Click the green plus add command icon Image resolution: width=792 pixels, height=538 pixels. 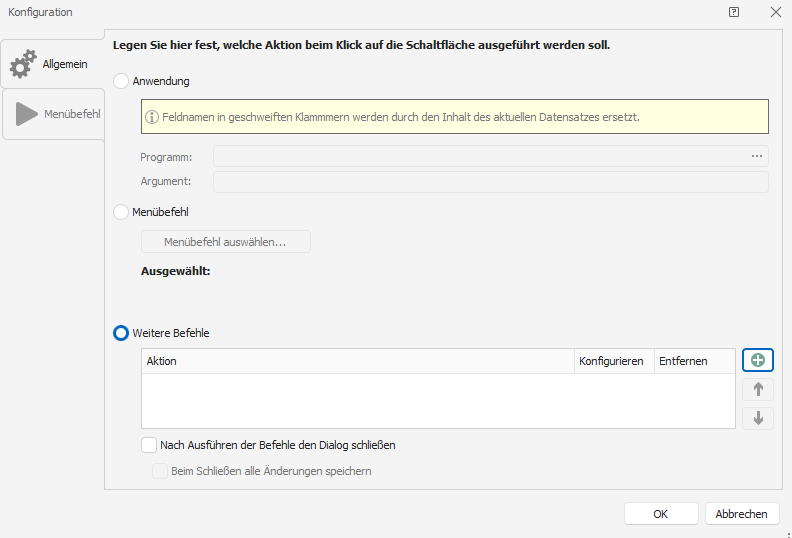[757, 360]
